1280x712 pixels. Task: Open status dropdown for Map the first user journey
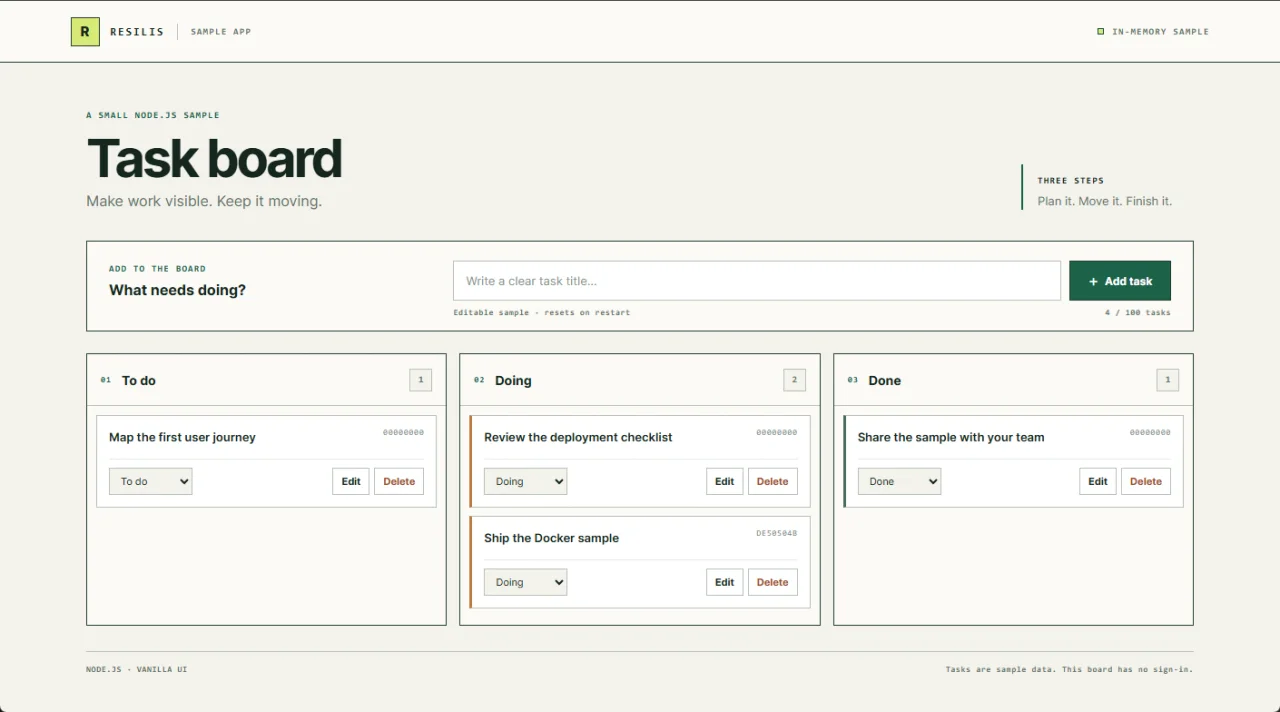[x=150, y=481]
